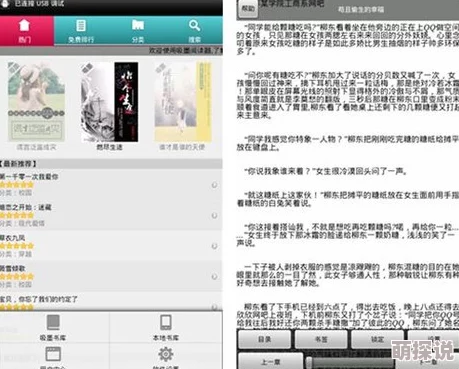Screen dimensions: 459x369
Task: Open the fourth recommended book, 分类 校园
Action: (111, 276)
